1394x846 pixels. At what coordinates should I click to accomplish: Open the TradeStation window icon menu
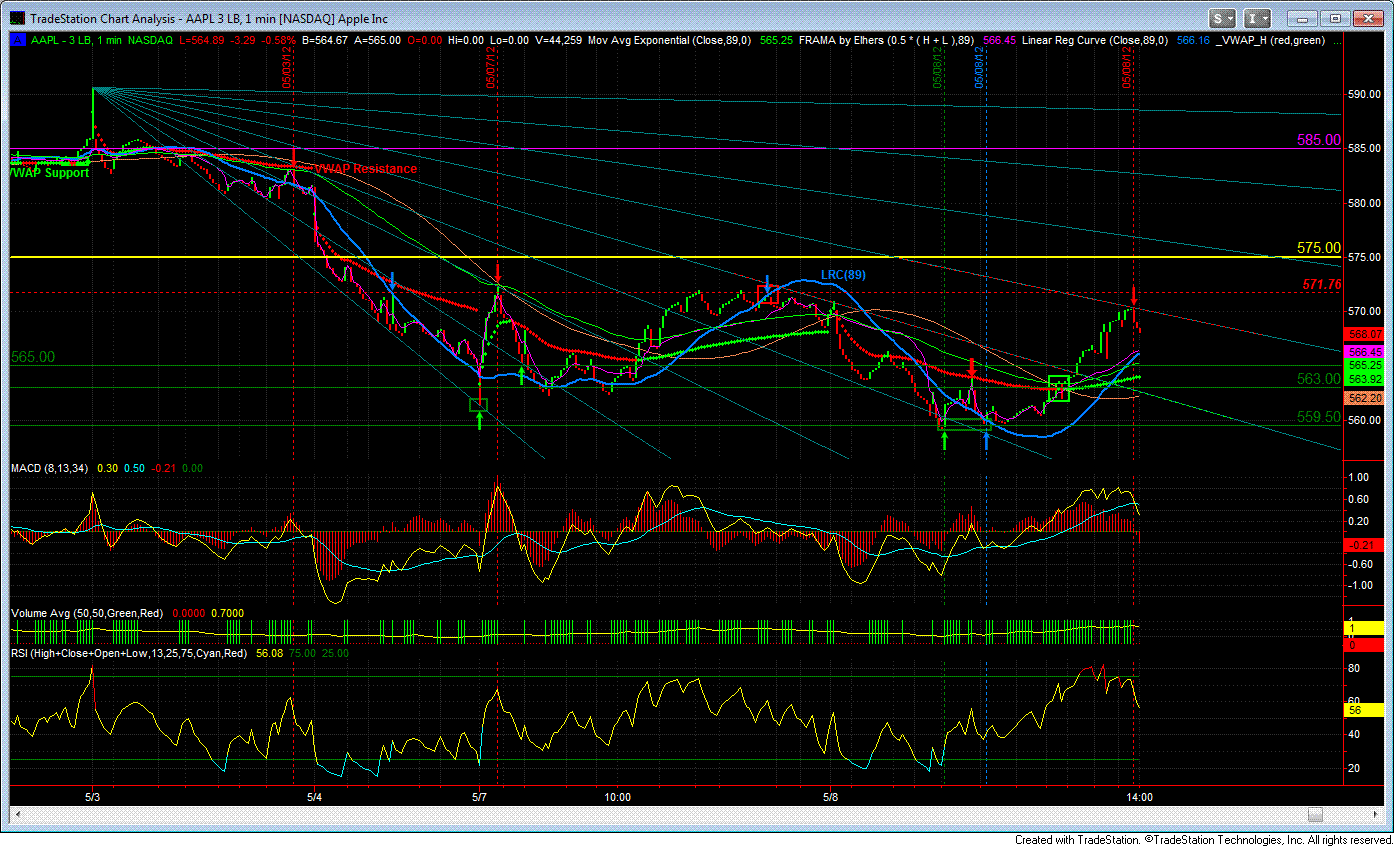tap(17, 18)
